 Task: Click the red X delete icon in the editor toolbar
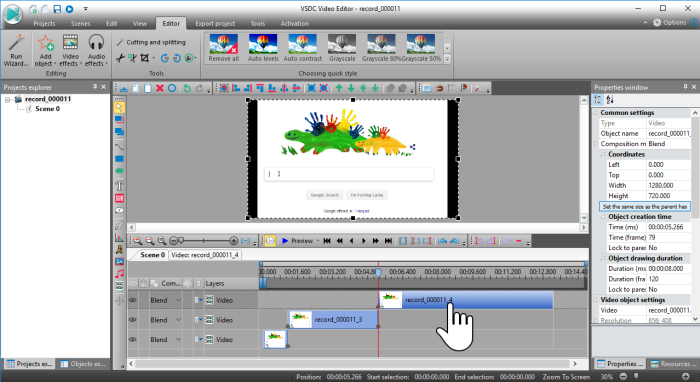(159, 88)
